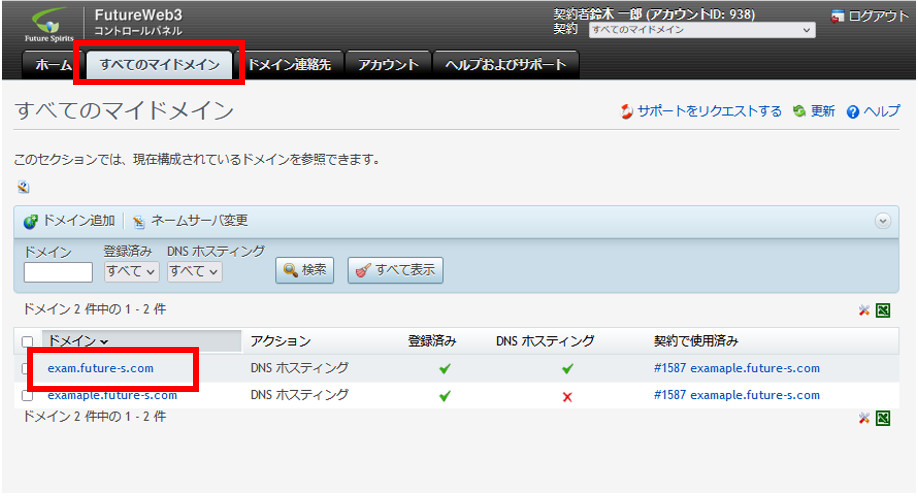
Task: Open the 契約 subscription dropdown
Action: [x=702, y=30]
